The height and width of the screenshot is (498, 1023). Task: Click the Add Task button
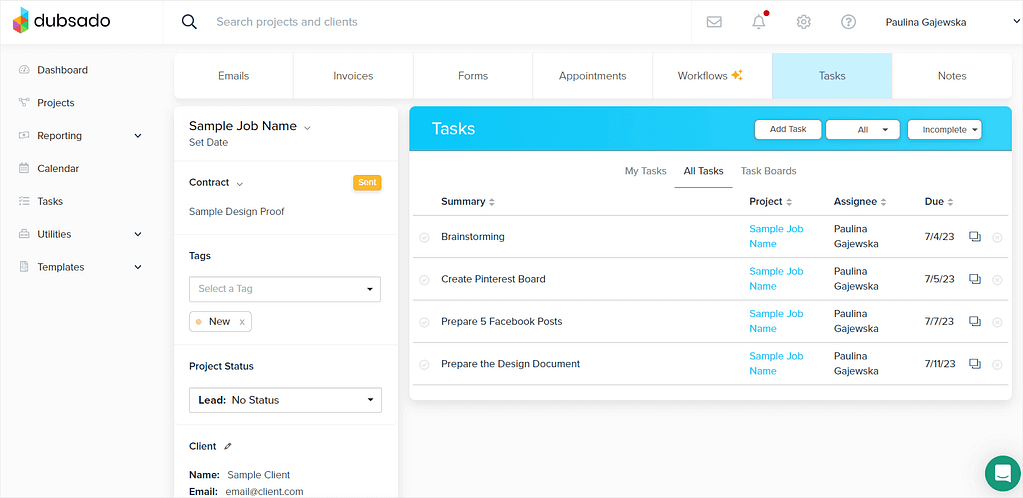(788, 129)
